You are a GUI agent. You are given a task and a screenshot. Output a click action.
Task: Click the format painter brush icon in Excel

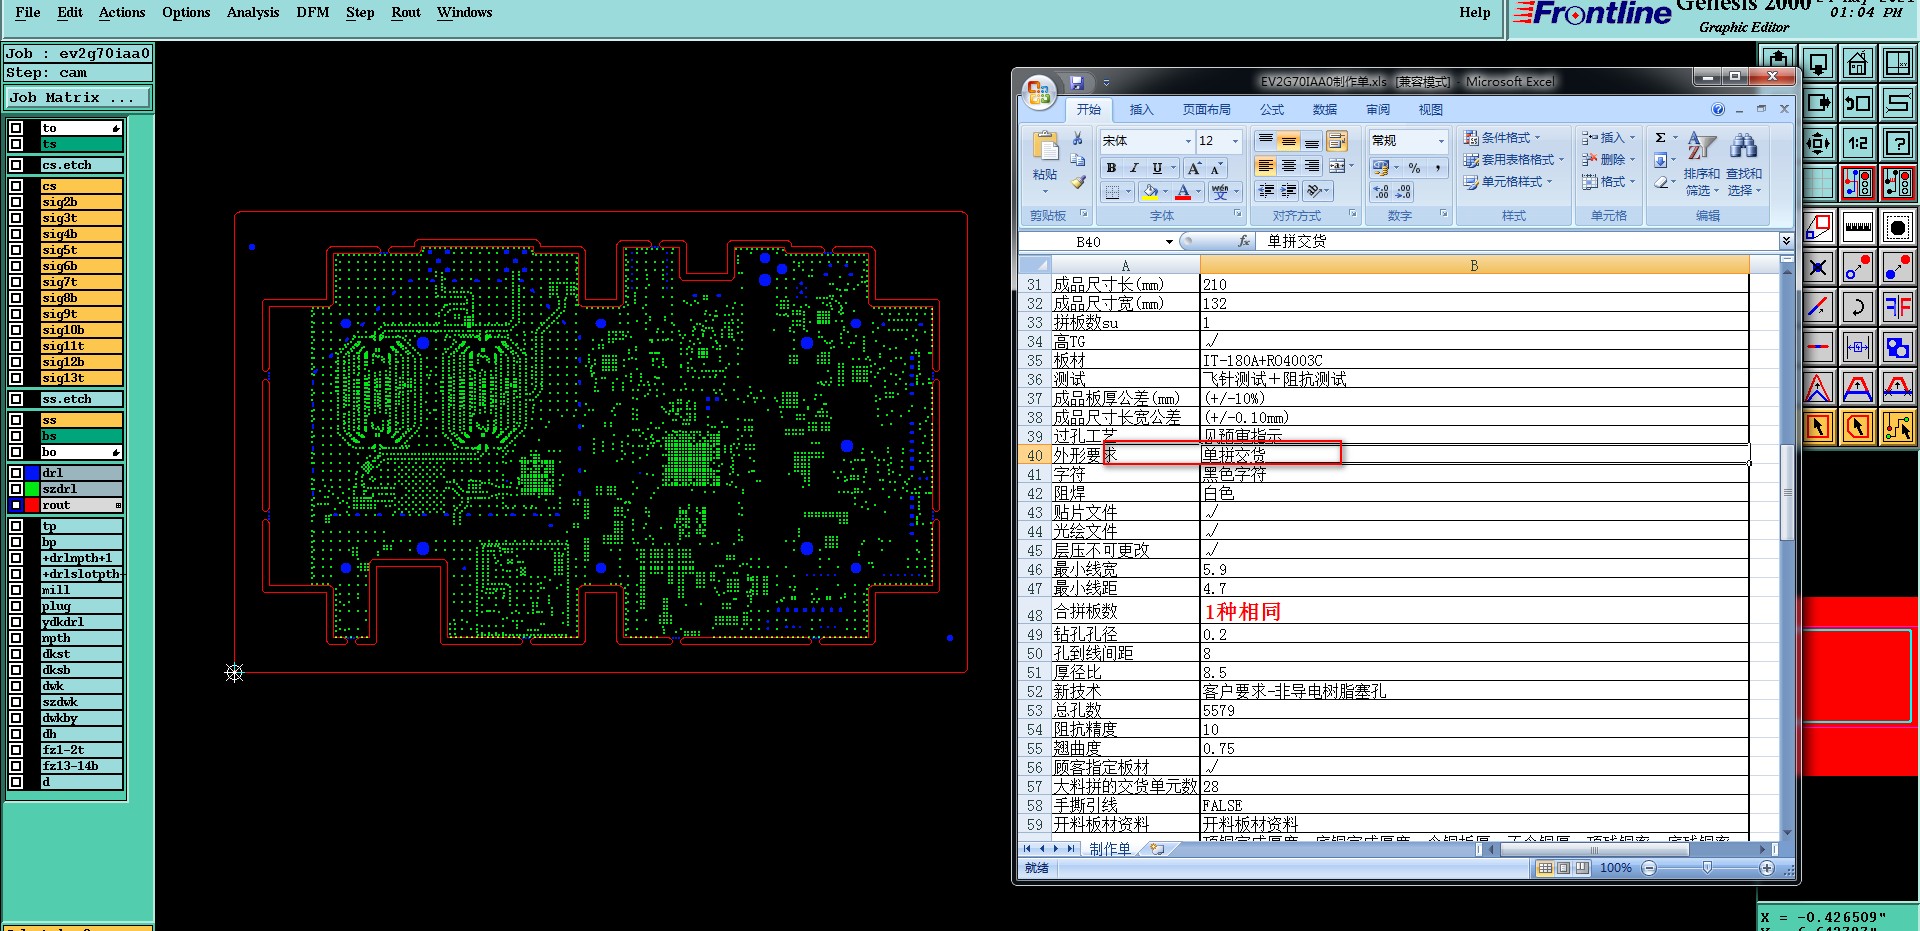1077,183
